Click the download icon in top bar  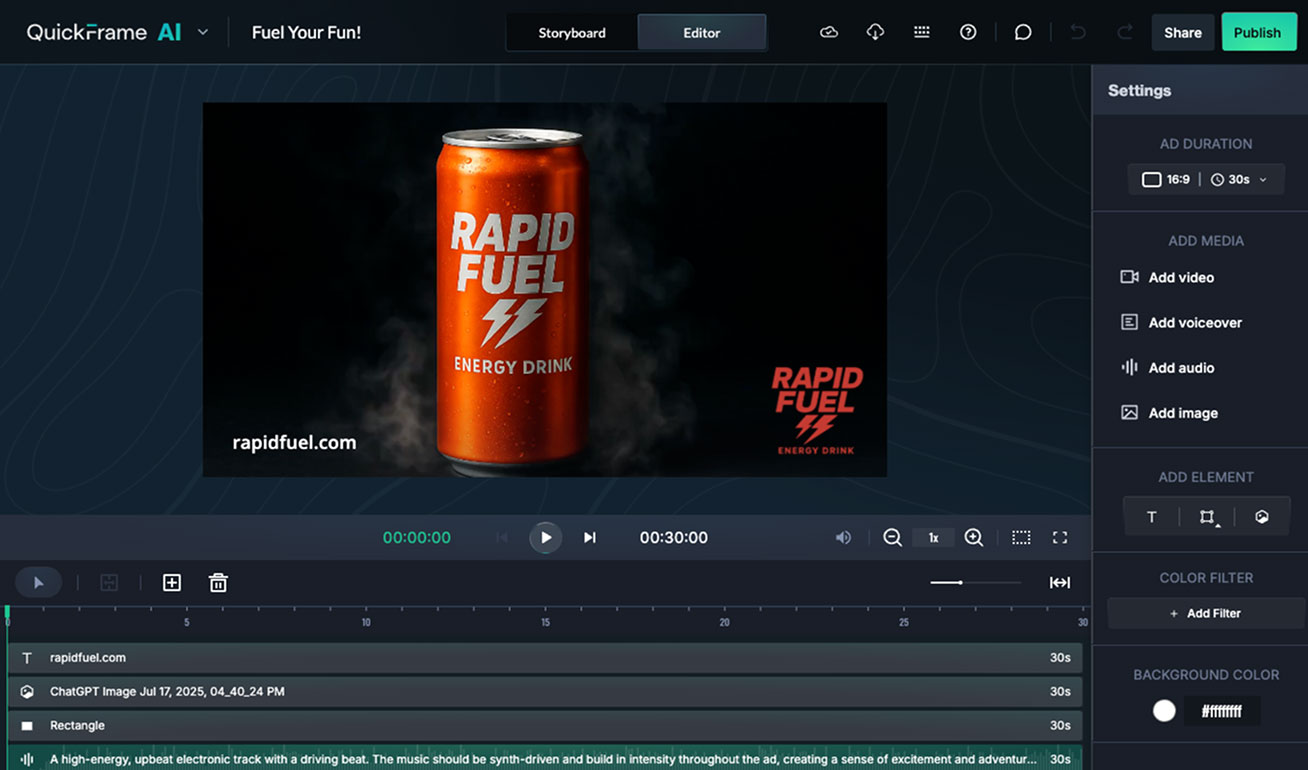click(875, 32)
